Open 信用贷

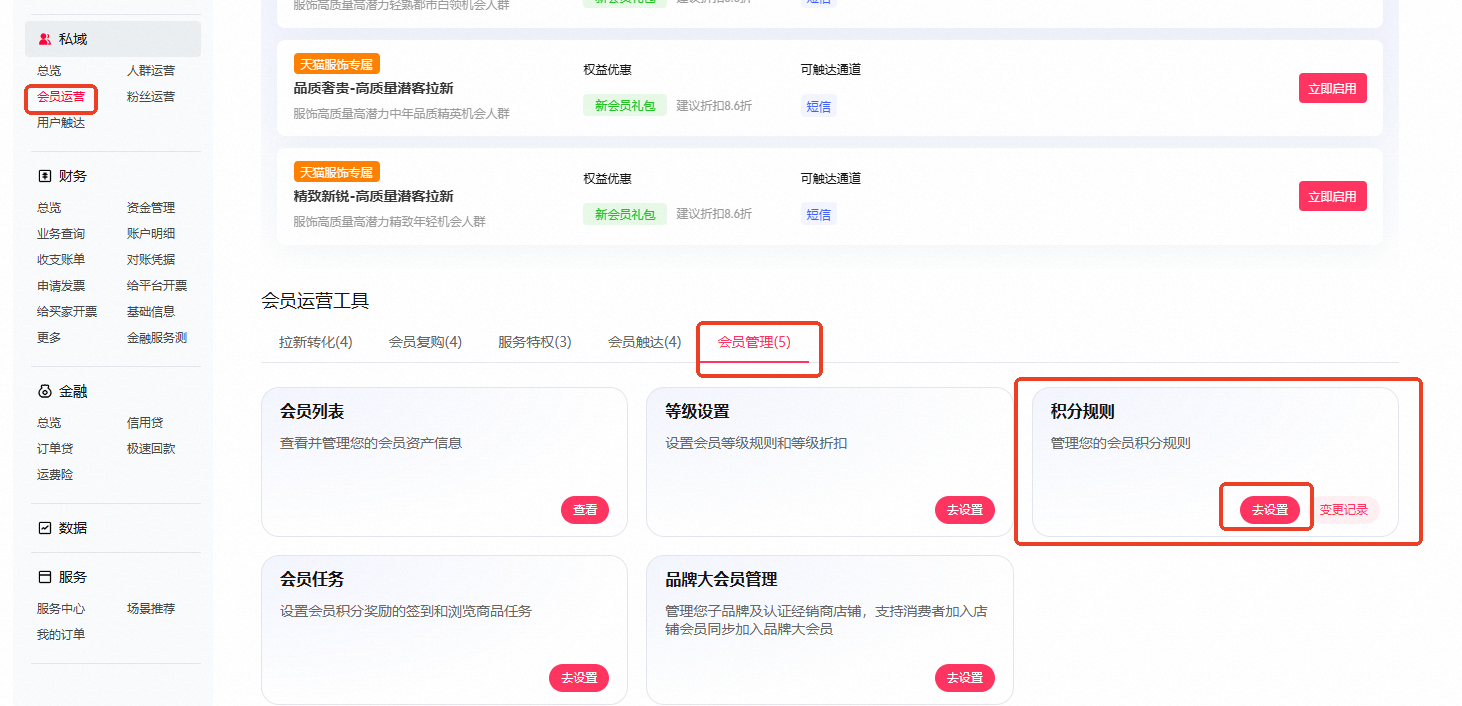coord(145,423)
